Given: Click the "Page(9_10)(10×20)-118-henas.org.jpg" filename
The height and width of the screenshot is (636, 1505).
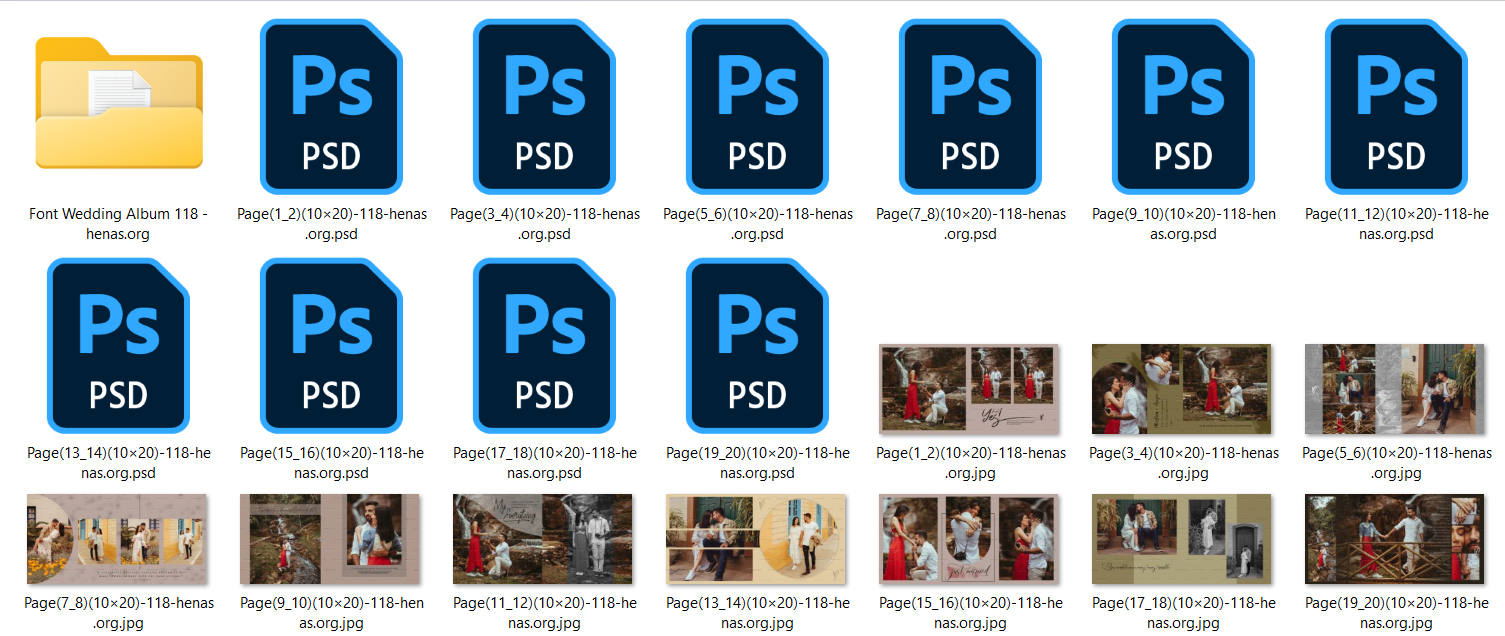Looking at the screenshot, I should 332,613.
